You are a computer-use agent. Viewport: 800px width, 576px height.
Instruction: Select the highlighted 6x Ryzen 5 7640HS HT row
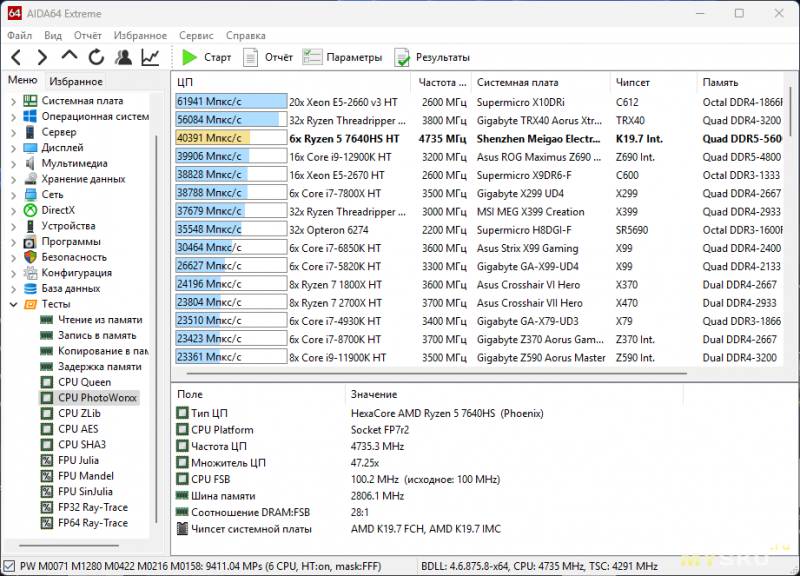click(479, 138)
